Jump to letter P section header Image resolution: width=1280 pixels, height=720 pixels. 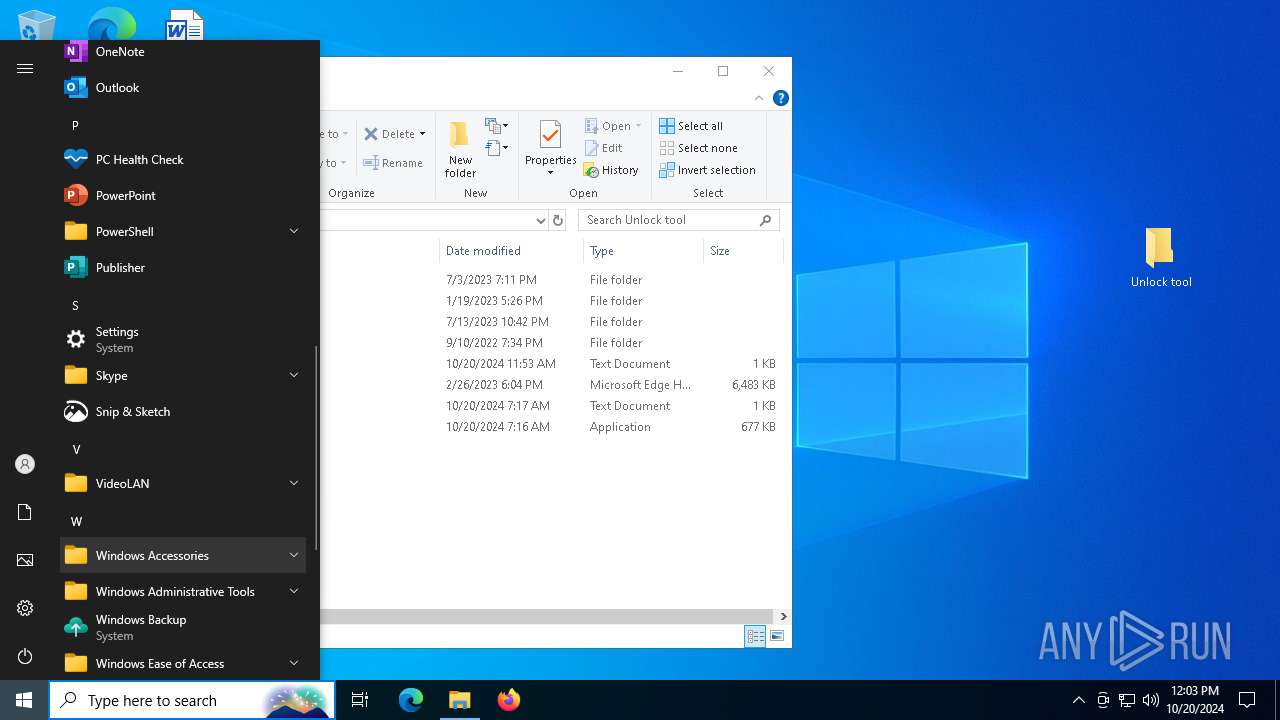(75, 125)
